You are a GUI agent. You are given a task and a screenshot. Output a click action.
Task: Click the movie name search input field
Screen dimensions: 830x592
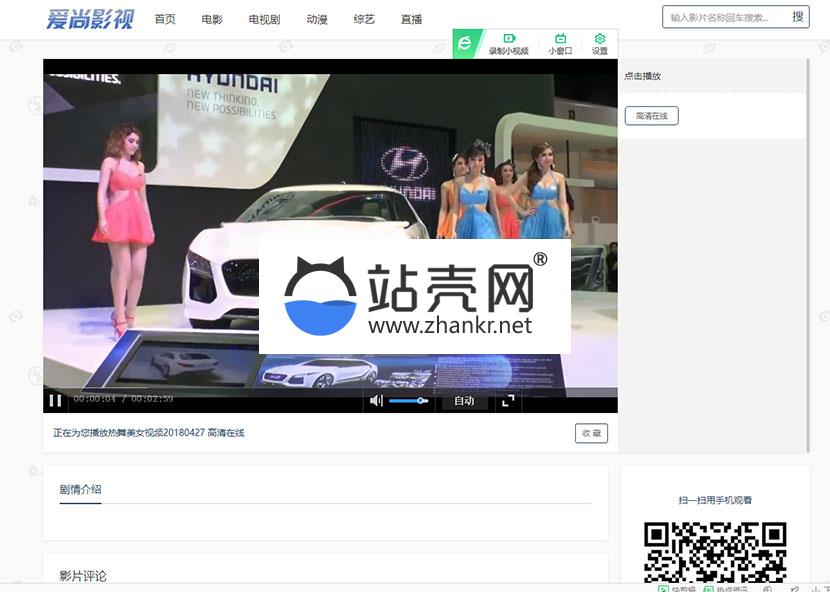click(725, 17)
